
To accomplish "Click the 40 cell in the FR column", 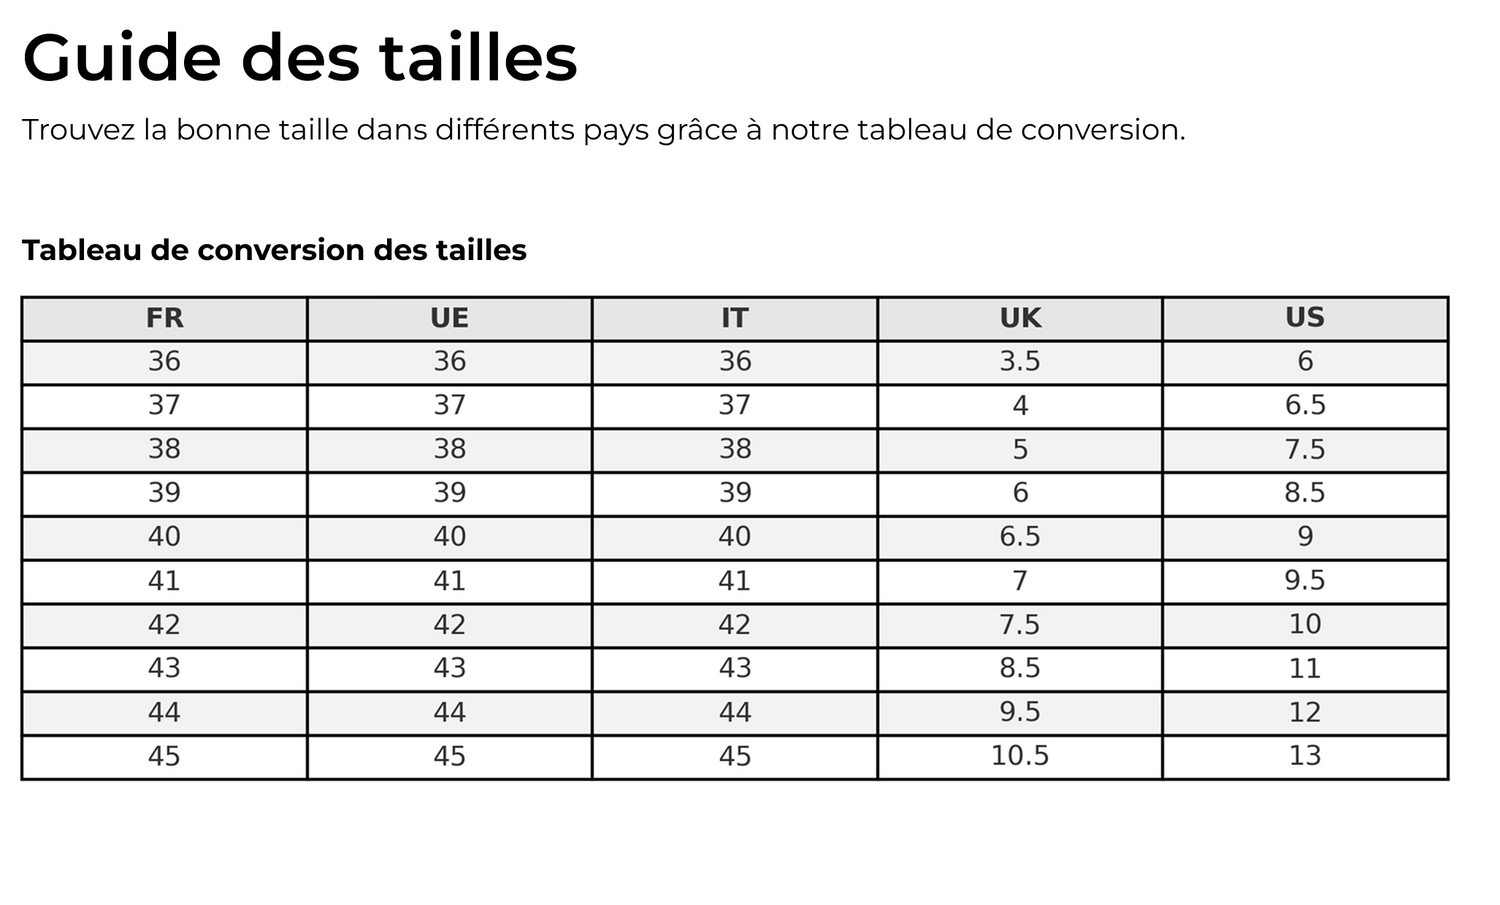I will [164, 537].
